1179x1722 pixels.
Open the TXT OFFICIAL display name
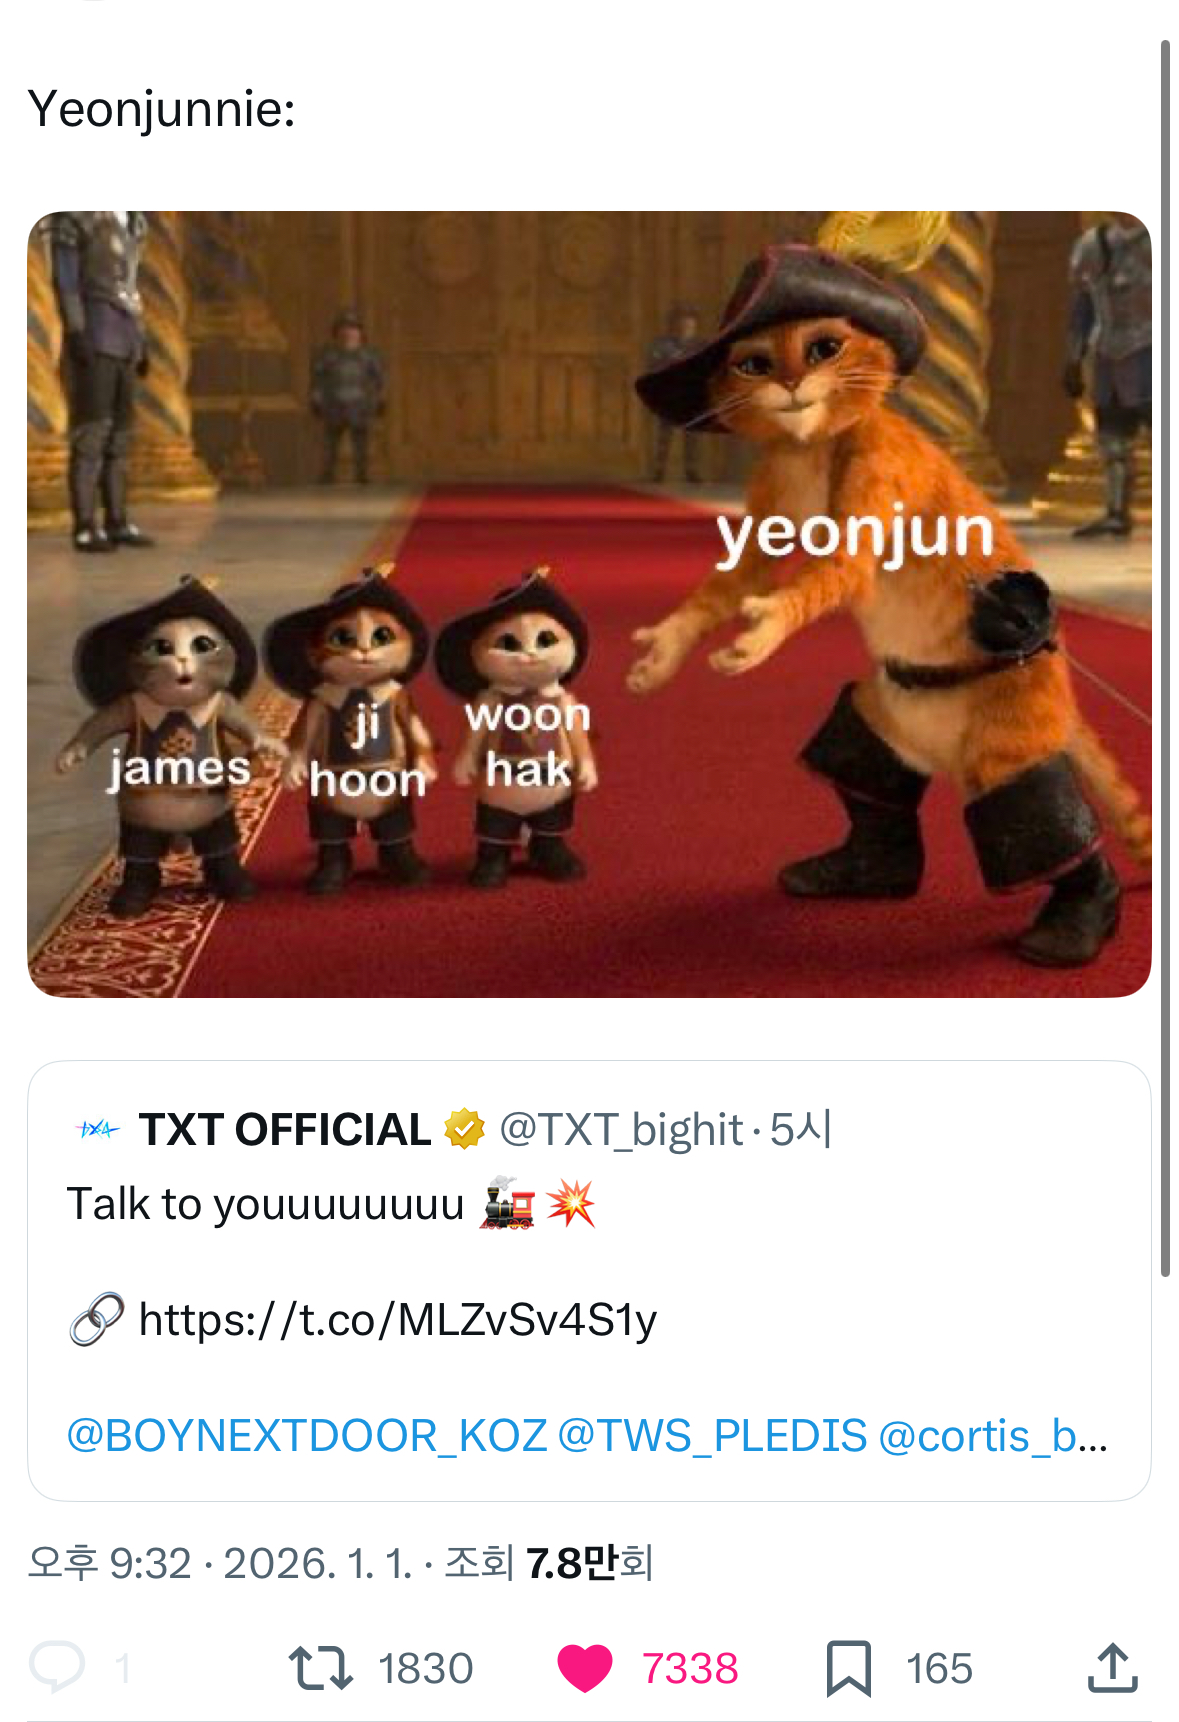click(284, 1129)
